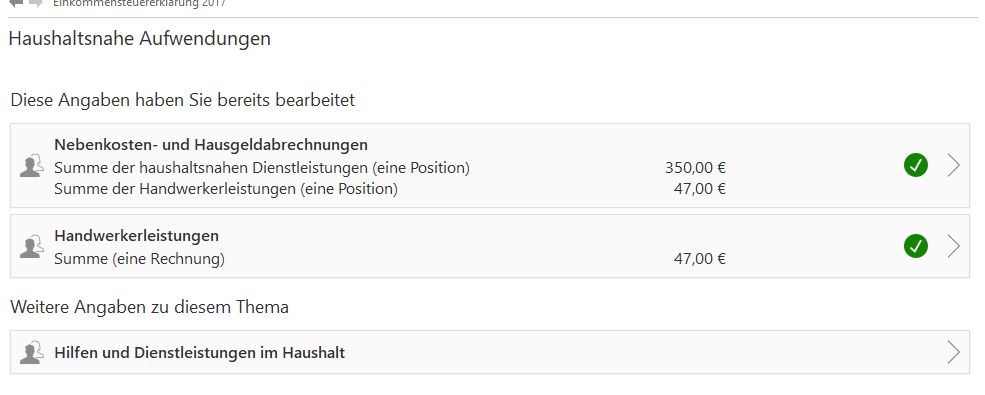Click person icon beside Handwerkerleistungen

click(x=31, y=246)
